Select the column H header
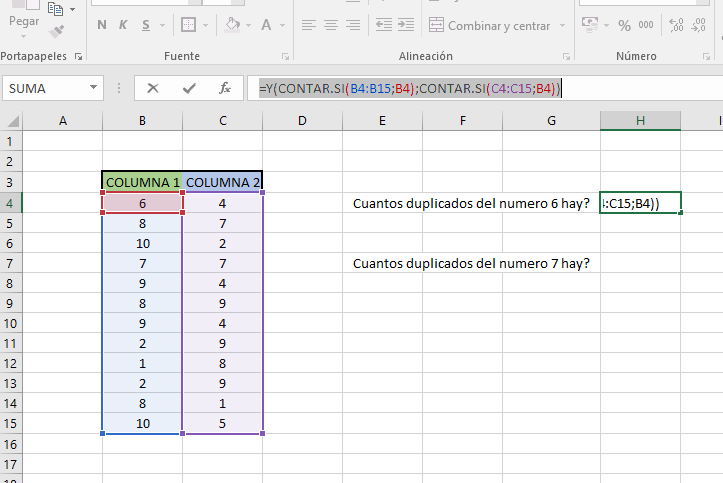The width and height of the screenshot is (723, 483). point(640,121)
